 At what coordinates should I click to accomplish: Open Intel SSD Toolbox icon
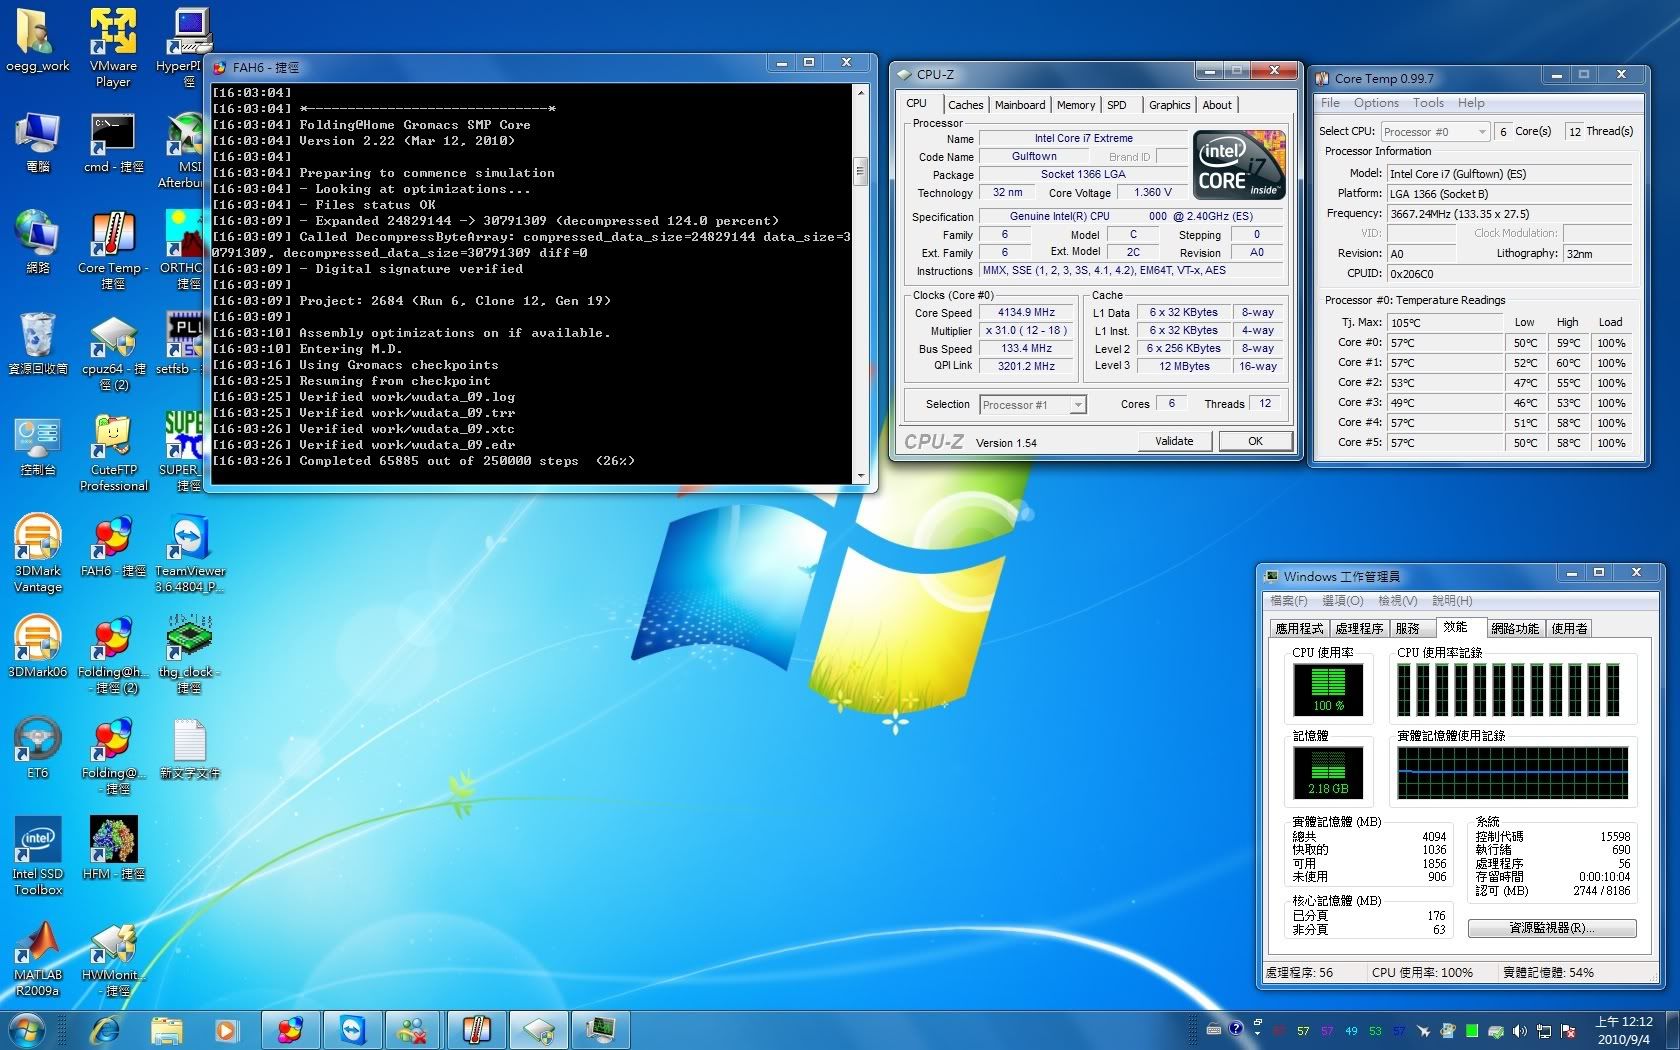coord(38,856)
